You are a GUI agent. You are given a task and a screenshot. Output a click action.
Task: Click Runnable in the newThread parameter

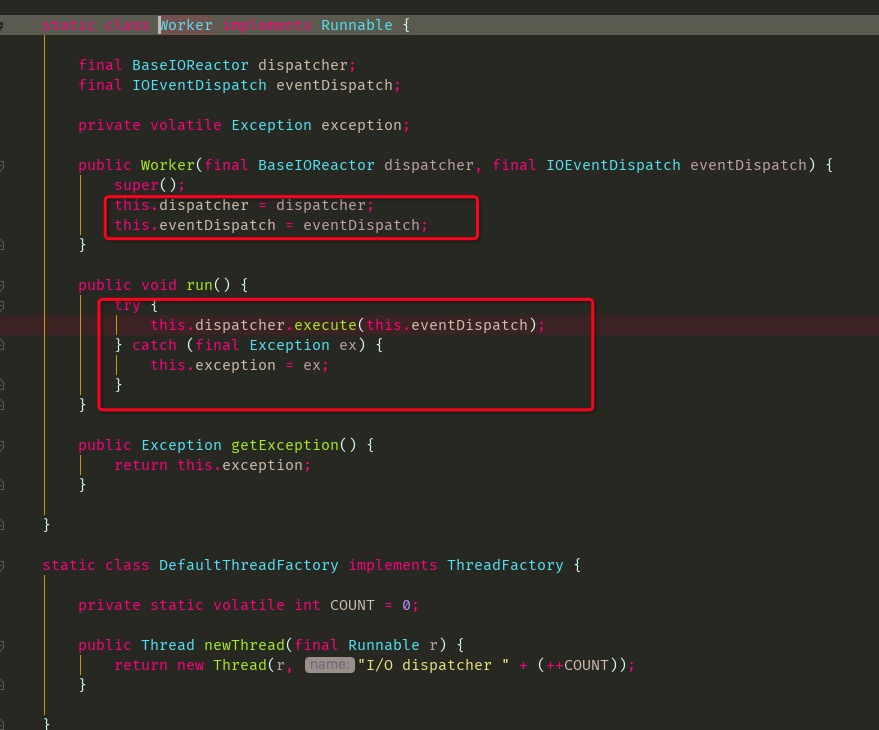383,645
